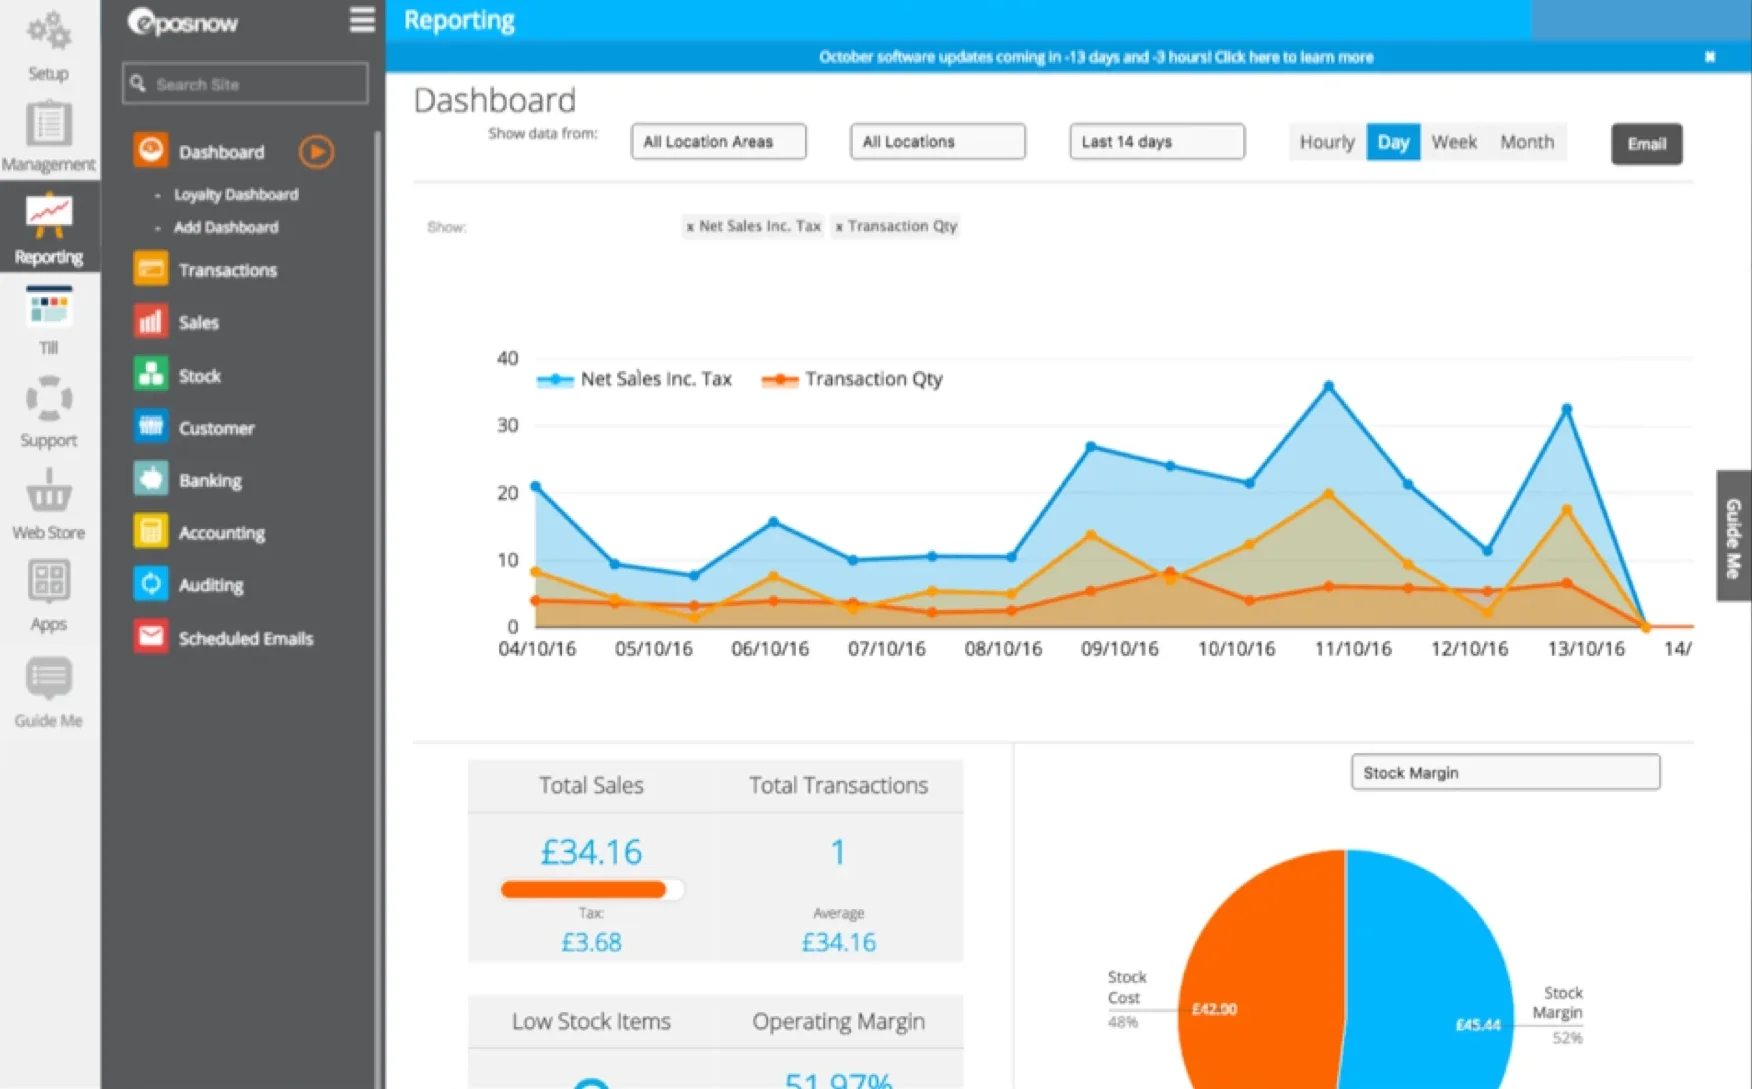Open the Auditing menu label
Image resolution: width=1752 pixels, height=1089 pixels.
[x=211, y=585]
